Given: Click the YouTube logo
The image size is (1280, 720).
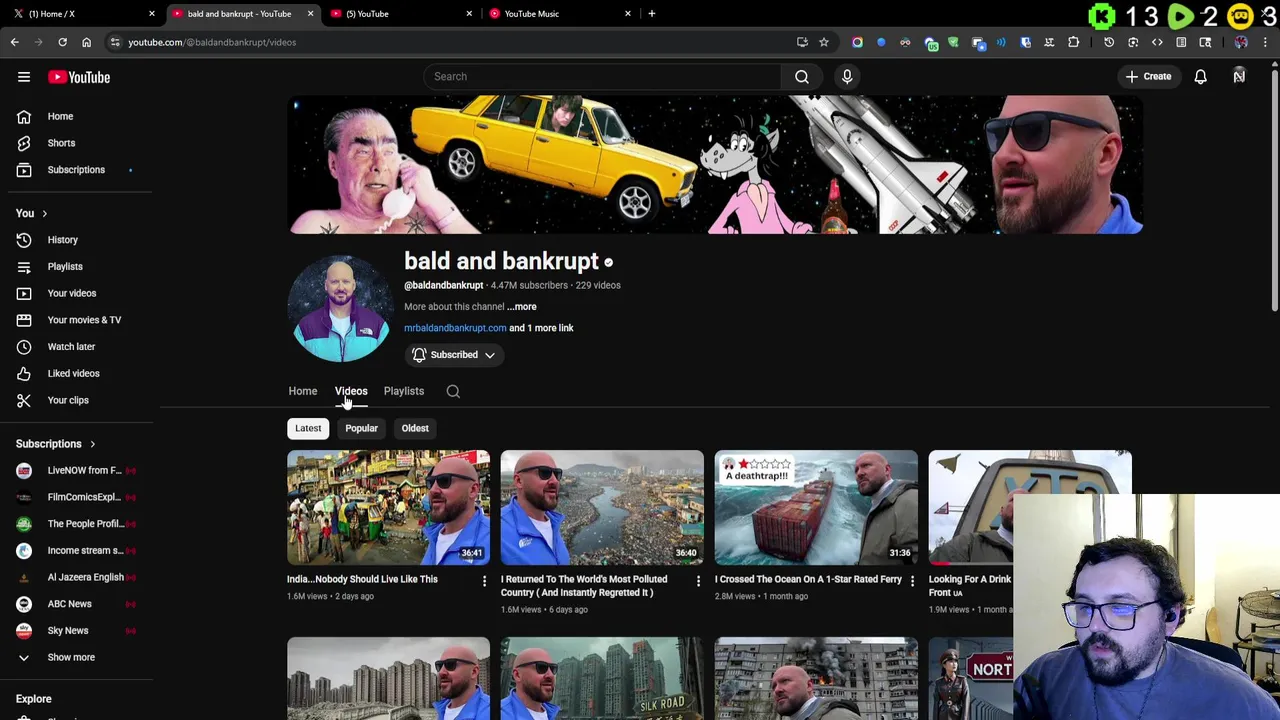Looking at the screenshot, I should (79, 77).
